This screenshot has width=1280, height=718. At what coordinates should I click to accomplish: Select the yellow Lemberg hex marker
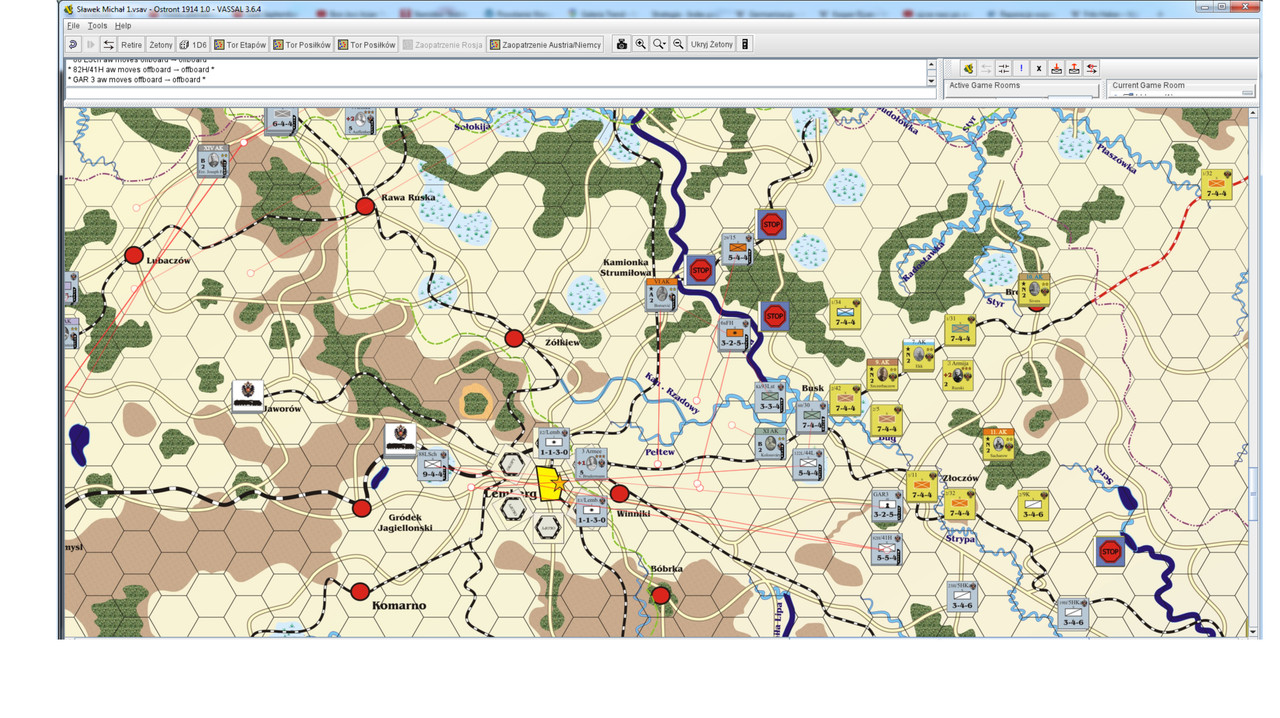(549, 483)
